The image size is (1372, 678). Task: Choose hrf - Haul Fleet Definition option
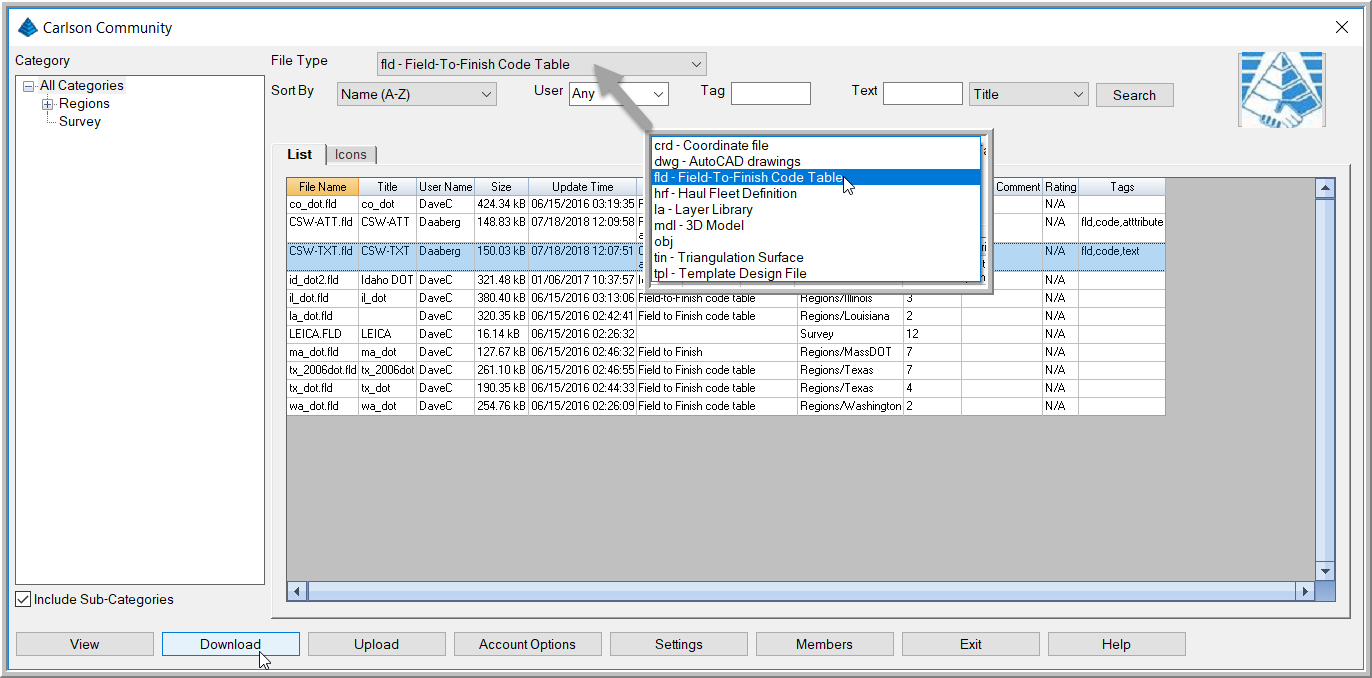[815, 194]
